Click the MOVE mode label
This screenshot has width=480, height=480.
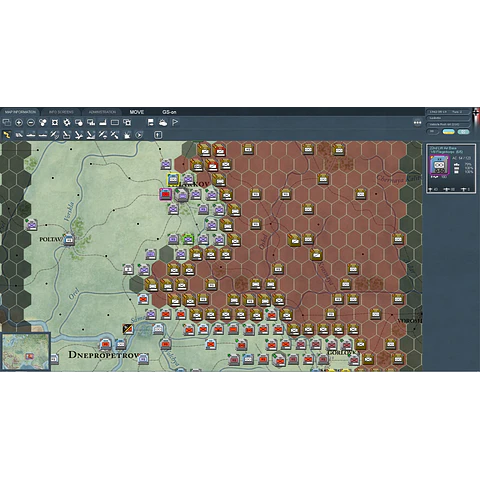[137, 112]
